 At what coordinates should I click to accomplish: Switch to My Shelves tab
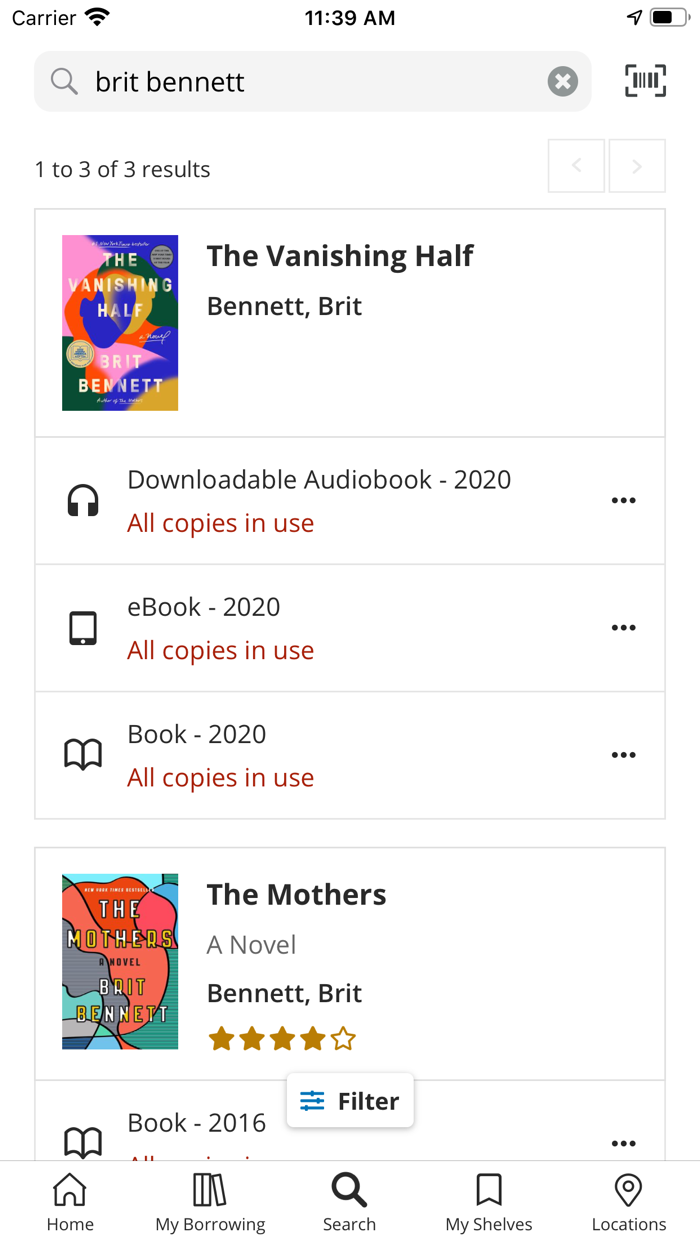point(489,1203)
